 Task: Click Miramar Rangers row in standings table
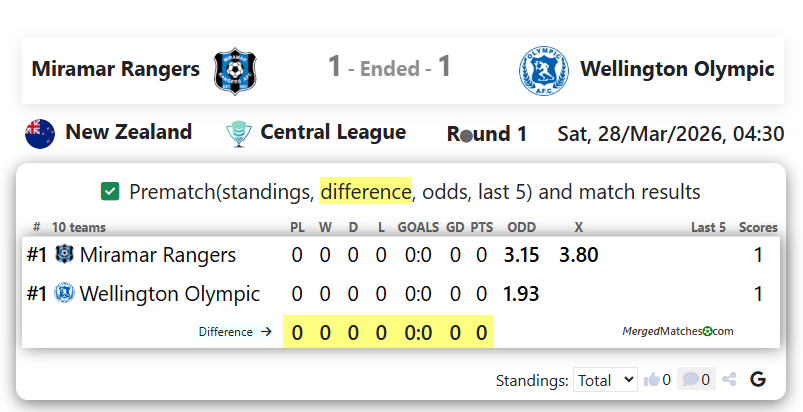coord(158,255)
